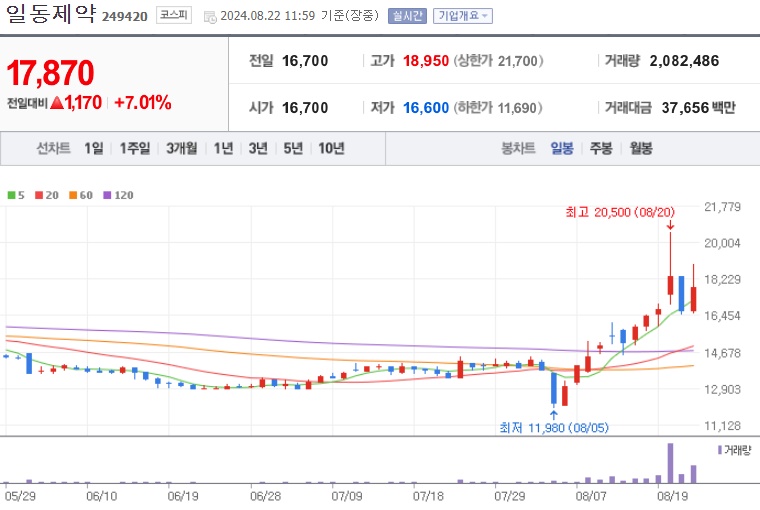Image resolution: width=760 pixels, height=510 pixels.
Task: Open the 기업개요 dropdown
Action: click(x=463, y=16)
